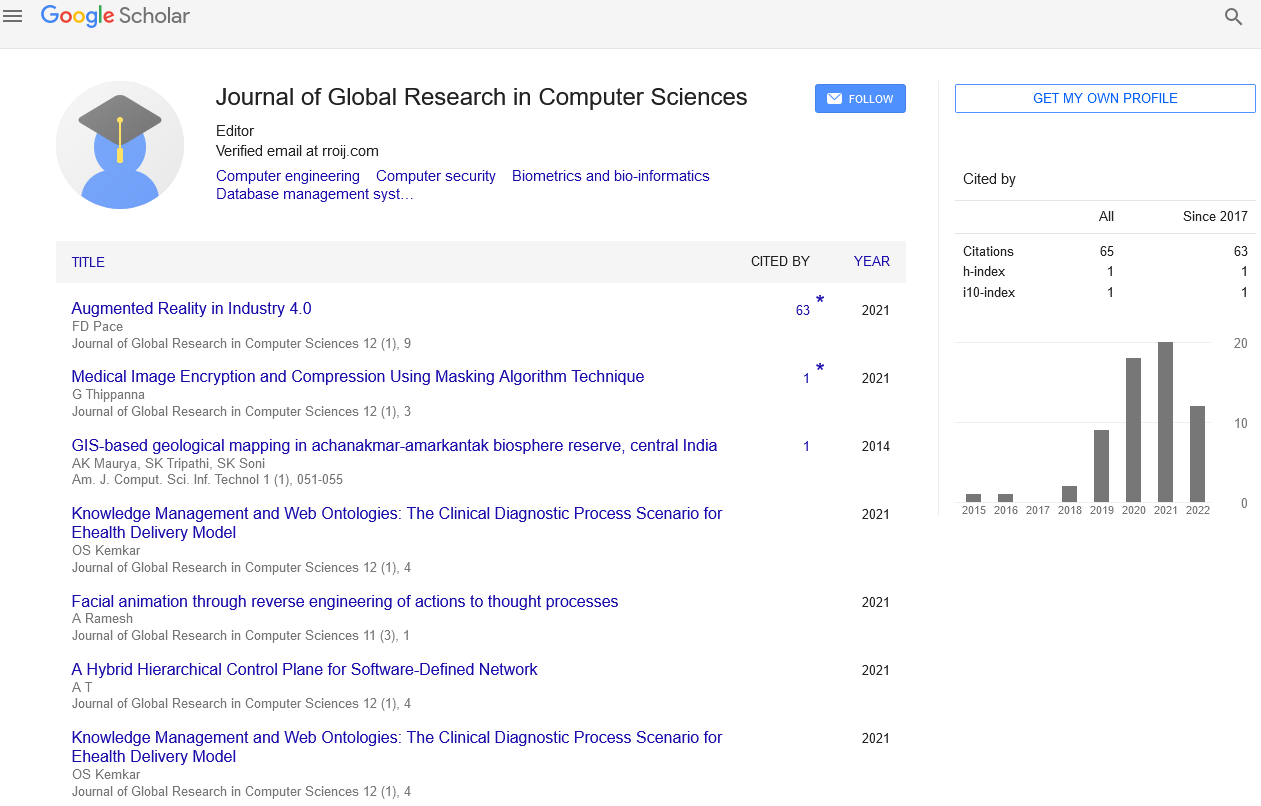Click the 2018 bar in the citations chart

1070,494
